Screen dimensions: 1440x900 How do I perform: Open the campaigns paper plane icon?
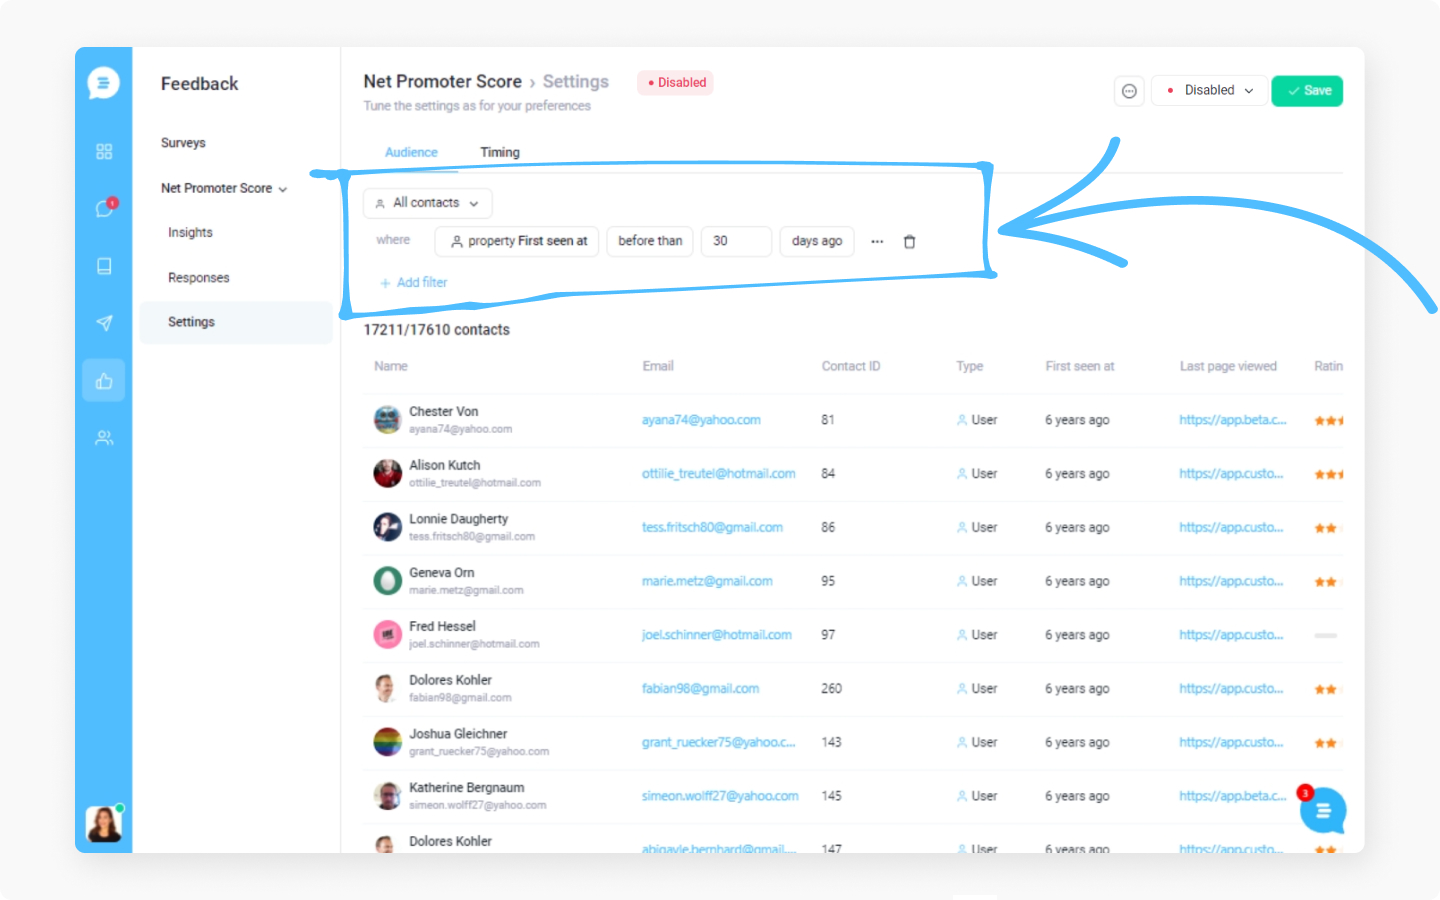(x=104, y=323)
